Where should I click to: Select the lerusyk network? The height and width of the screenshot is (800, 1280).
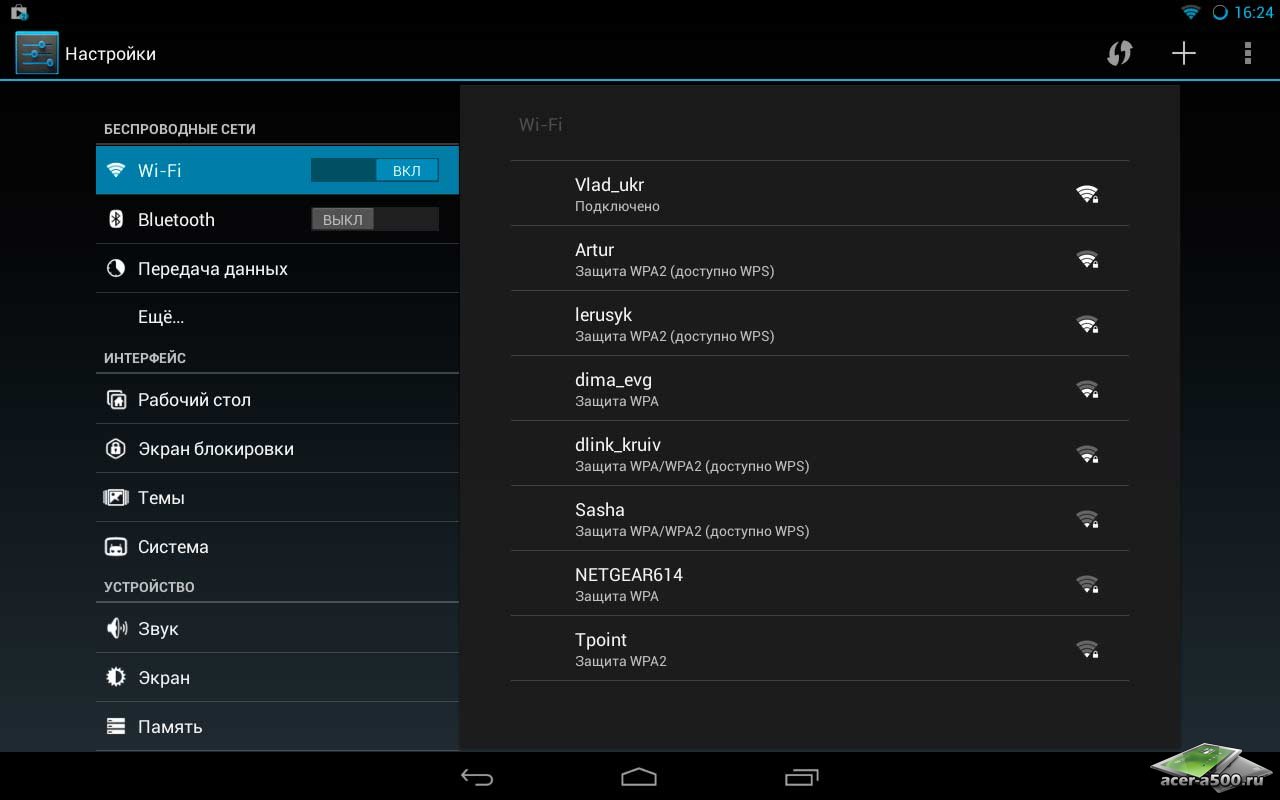click(820, 324)
